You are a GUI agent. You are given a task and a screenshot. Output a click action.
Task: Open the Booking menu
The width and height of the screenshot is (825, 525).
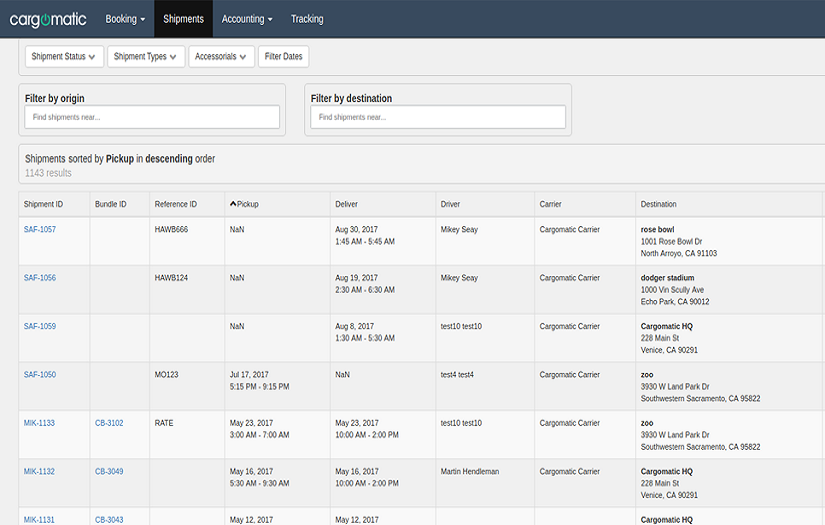(x=125, y=19)
